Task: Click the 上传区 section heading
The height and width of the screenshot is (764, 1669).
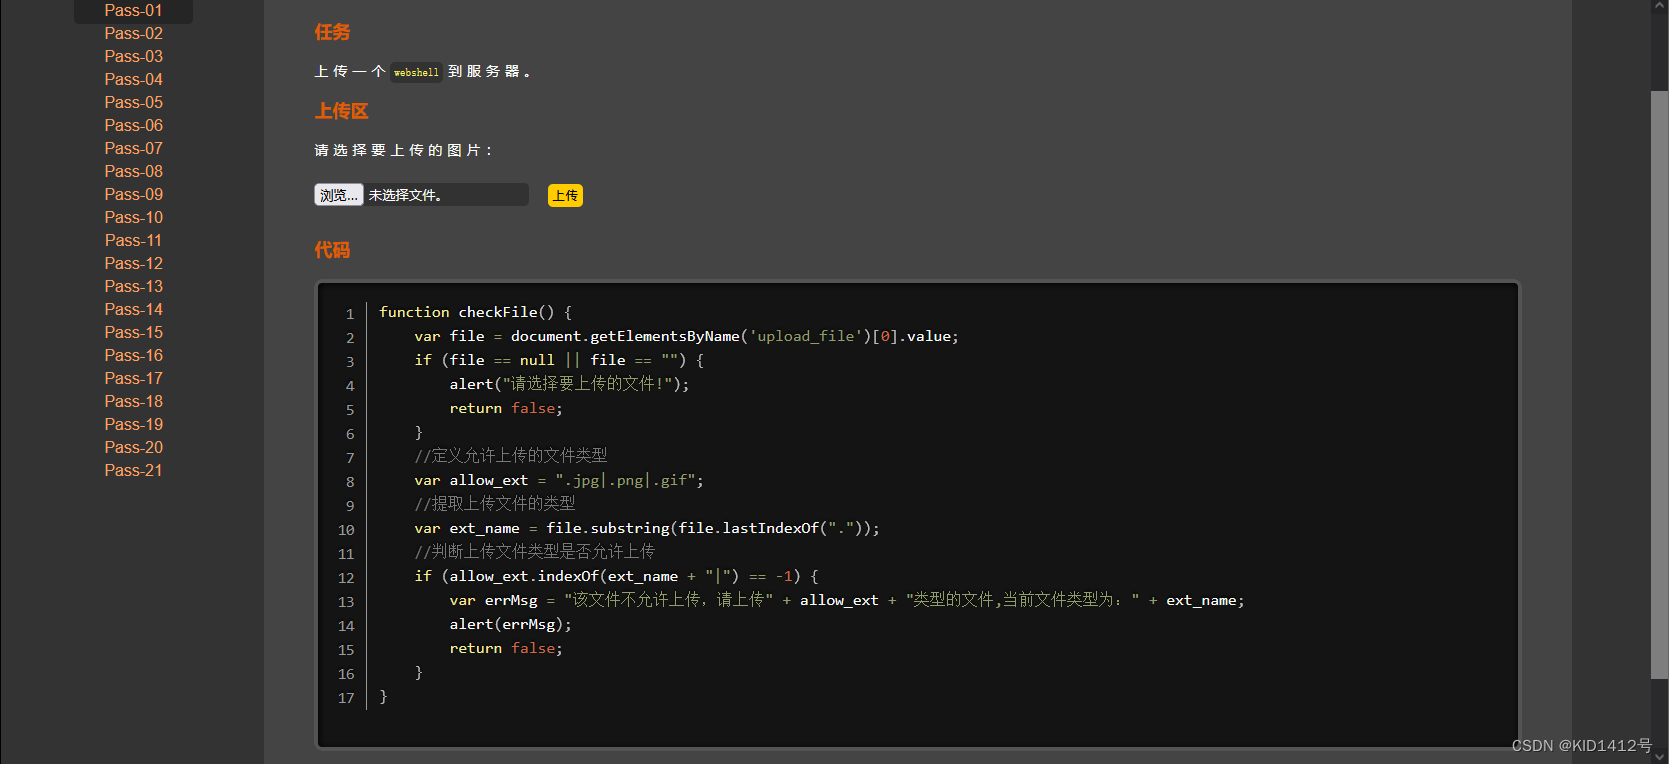Action: click(341, 111)
